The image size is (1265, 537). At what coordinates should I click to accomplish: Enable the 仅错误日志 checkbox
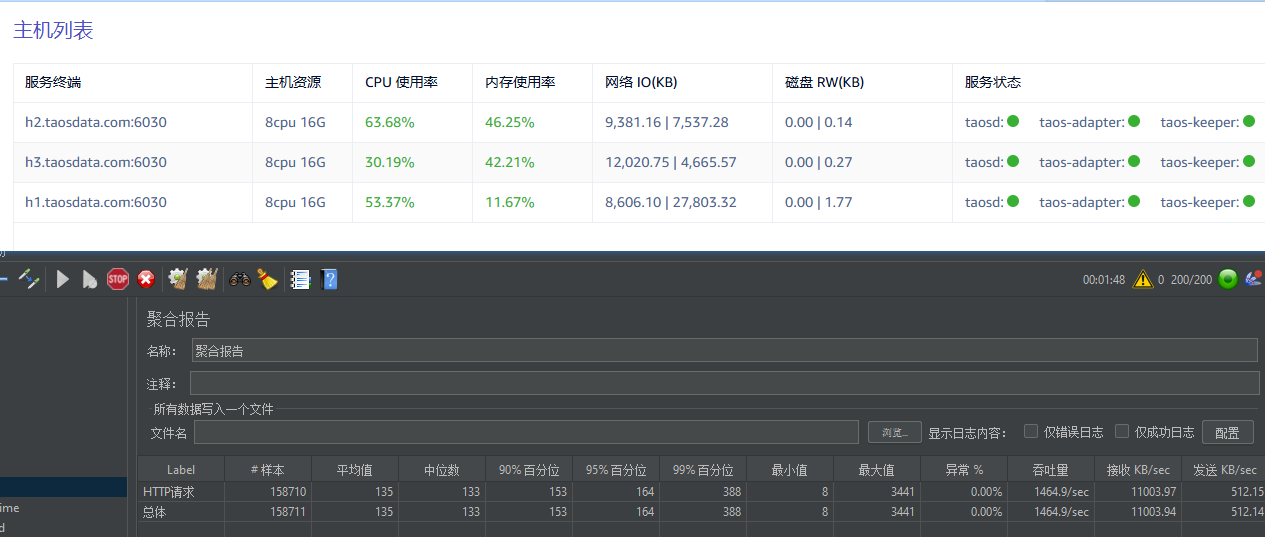point(1031,432)
